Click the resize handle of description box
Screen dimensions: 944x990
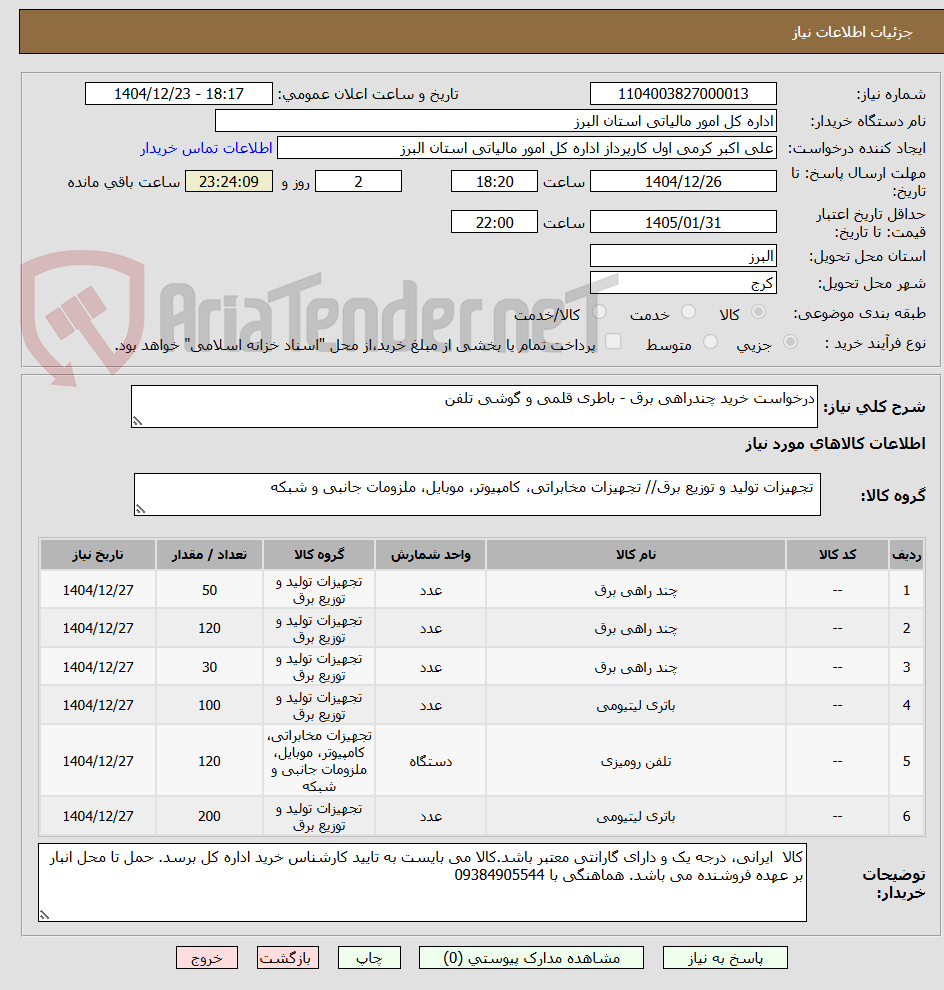tap(138, 422)
